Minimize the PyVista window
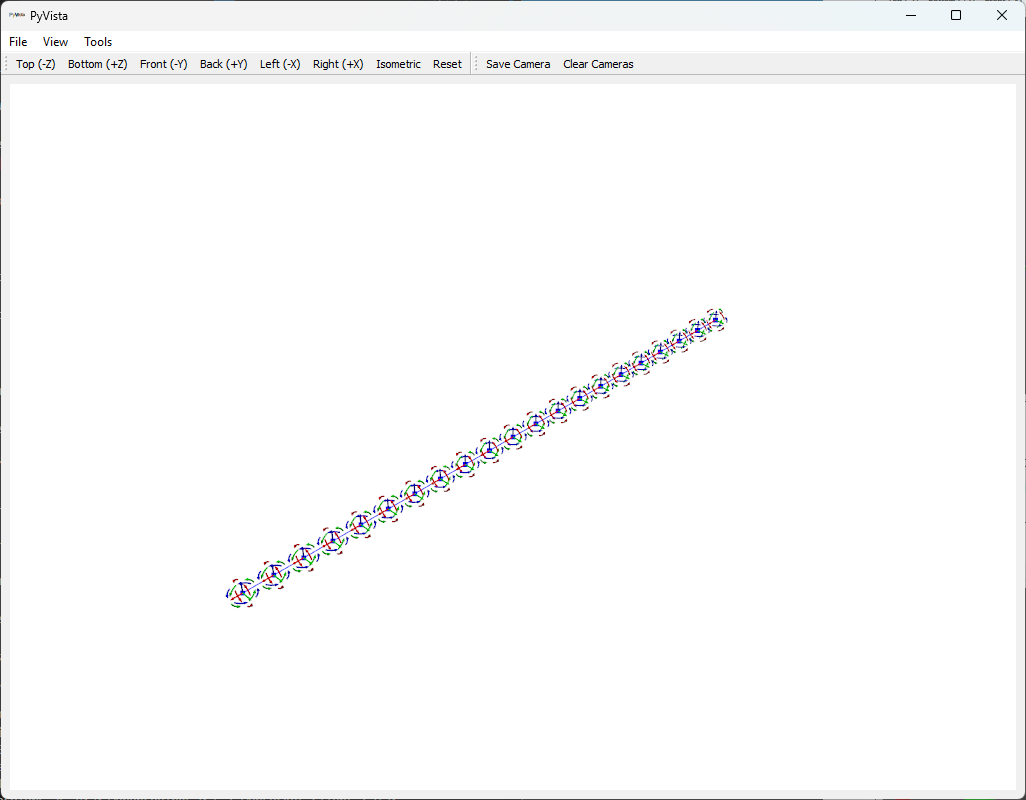Viewport: 1026px width, 800px height. tap(910, 15)
